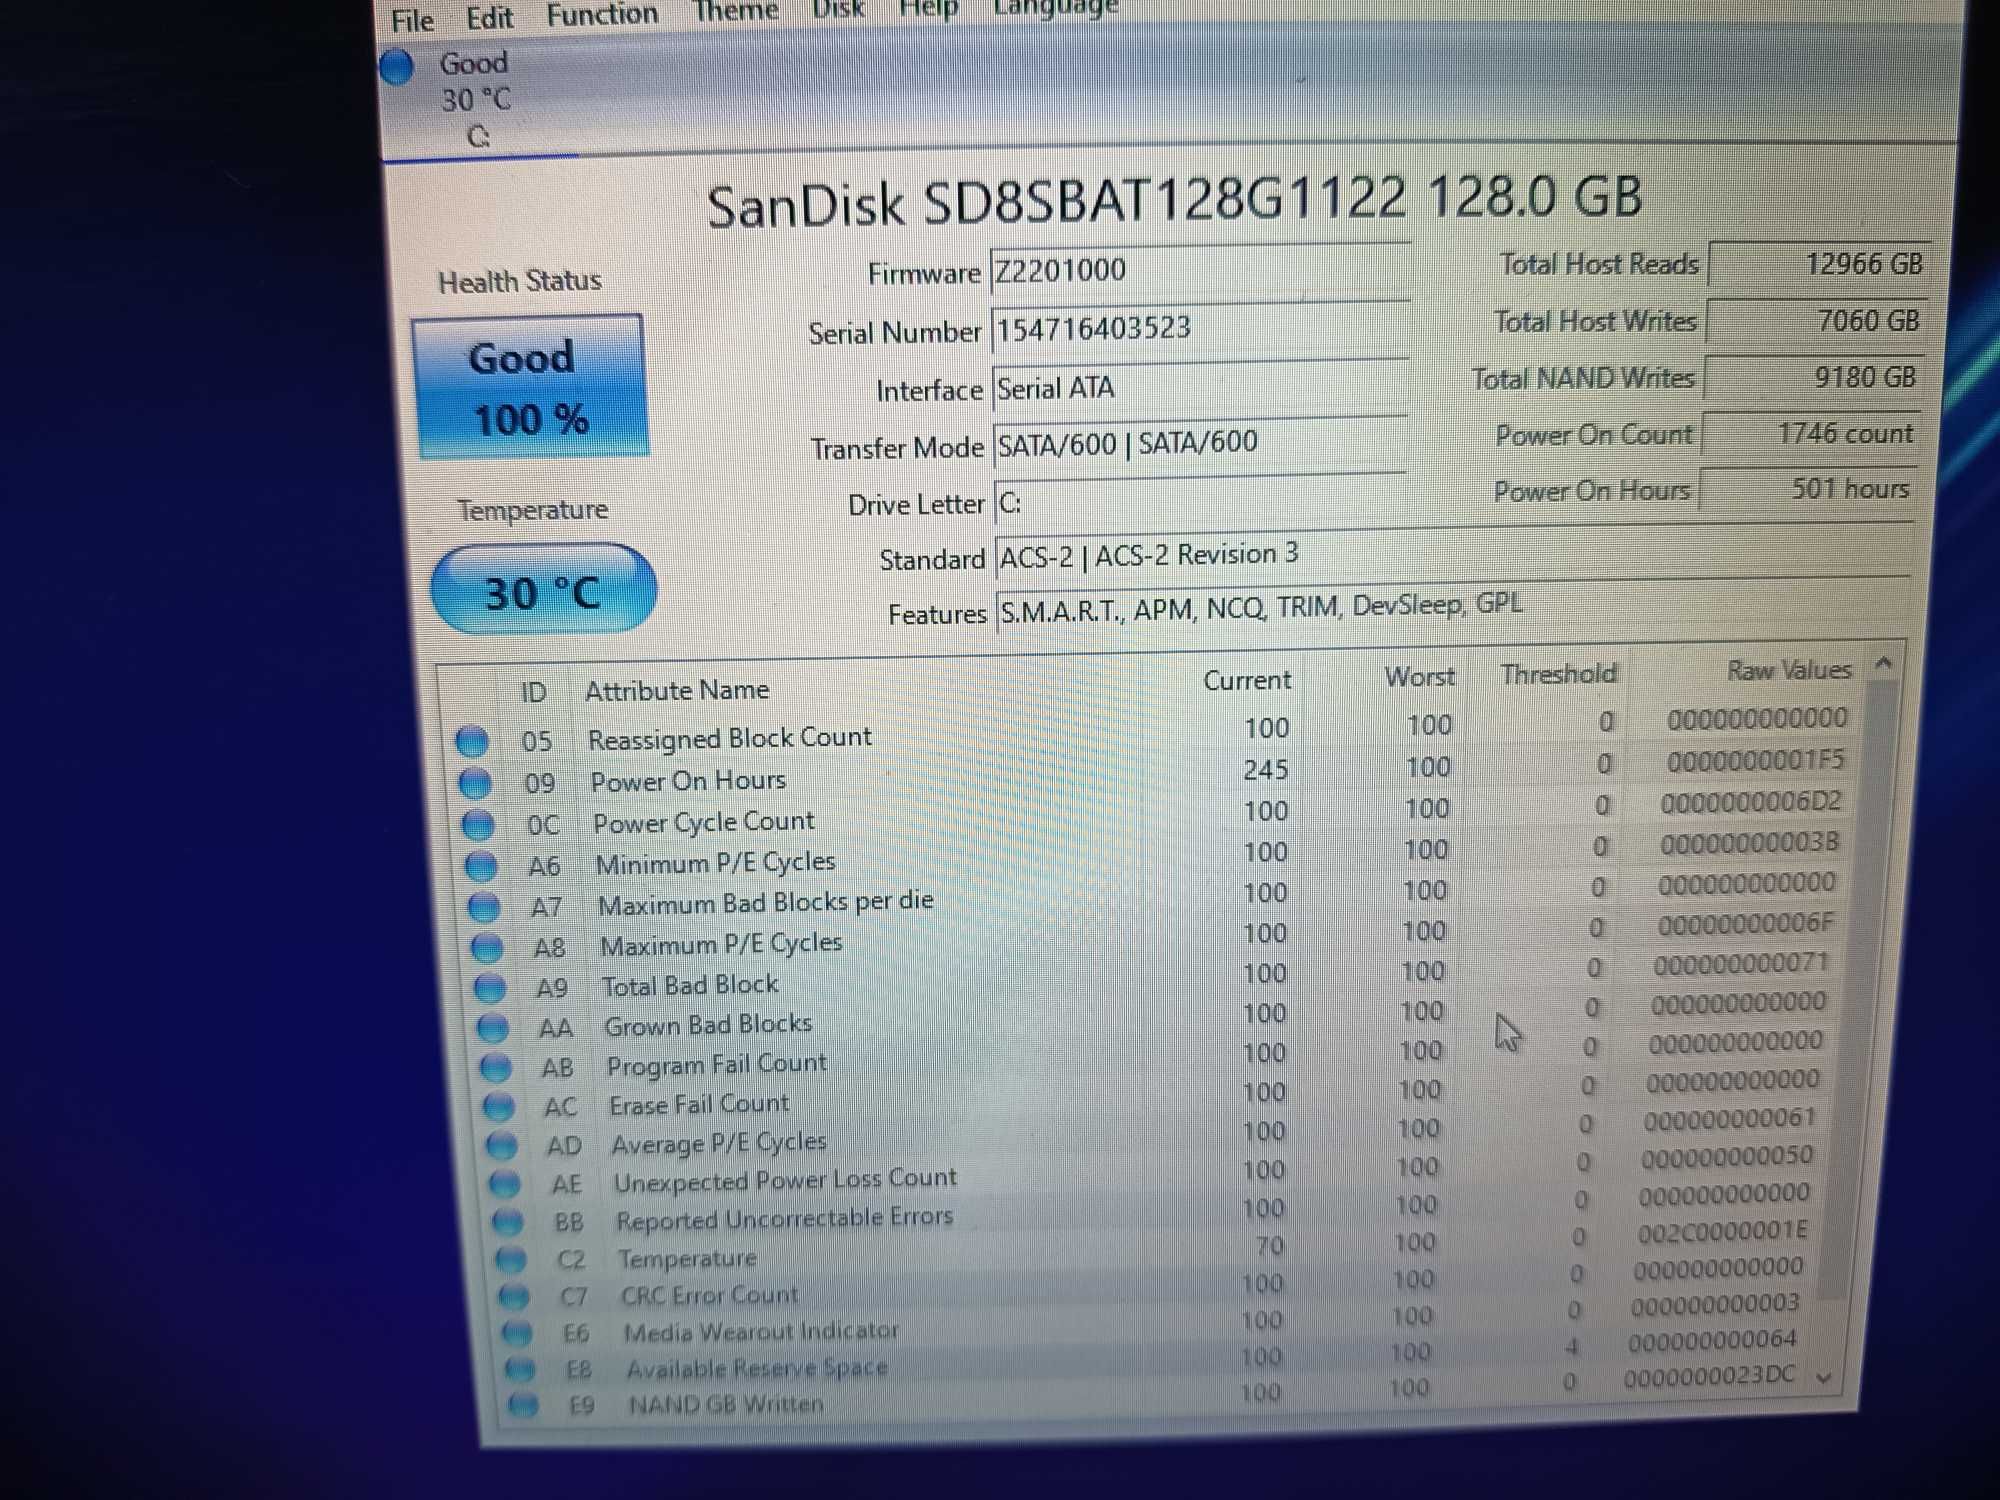Click the ID column header

click(x=533, y=692)
